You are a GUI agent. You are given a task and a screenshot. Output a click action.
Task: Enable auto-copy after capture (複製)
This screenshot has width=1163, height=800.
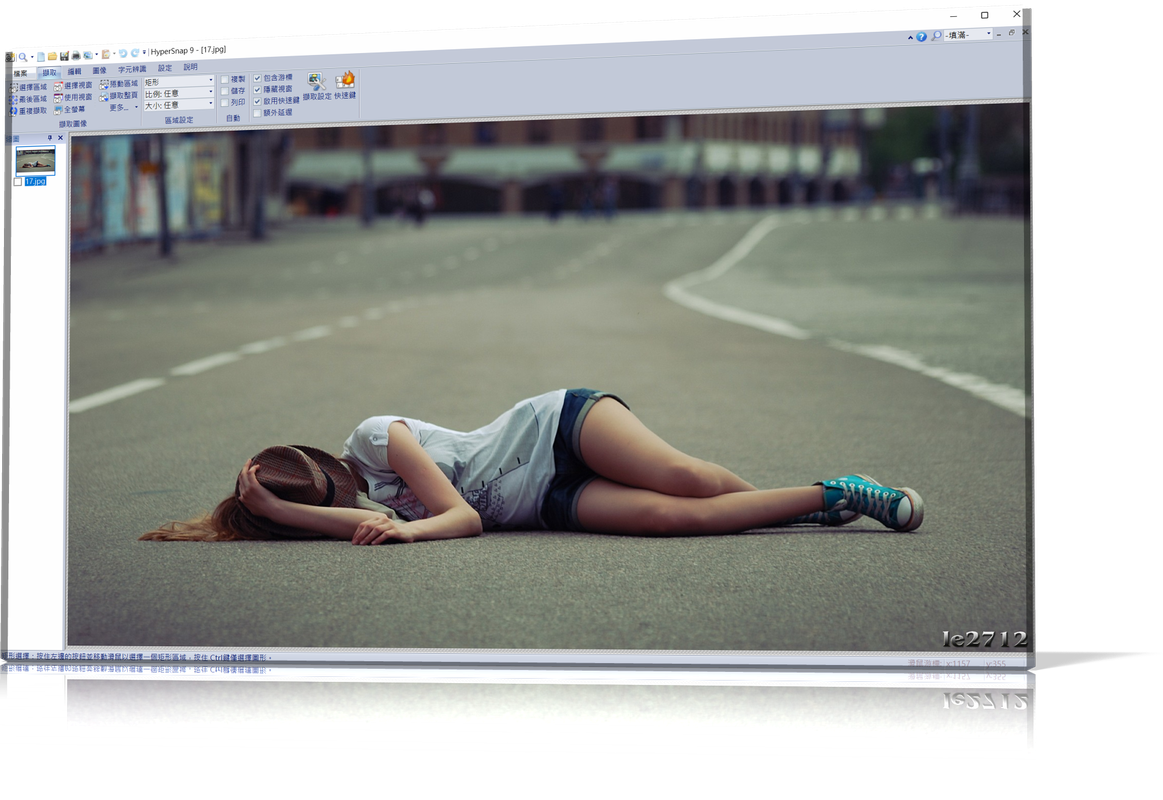pos(224,78)
